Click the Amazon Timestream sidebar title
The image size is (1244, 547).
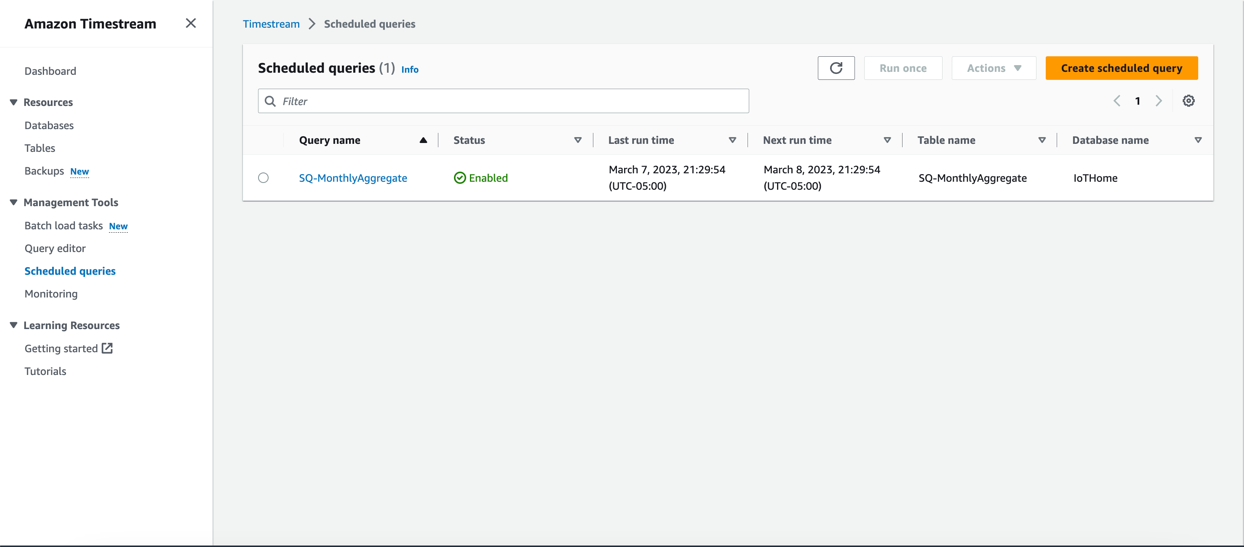[90, 24]
